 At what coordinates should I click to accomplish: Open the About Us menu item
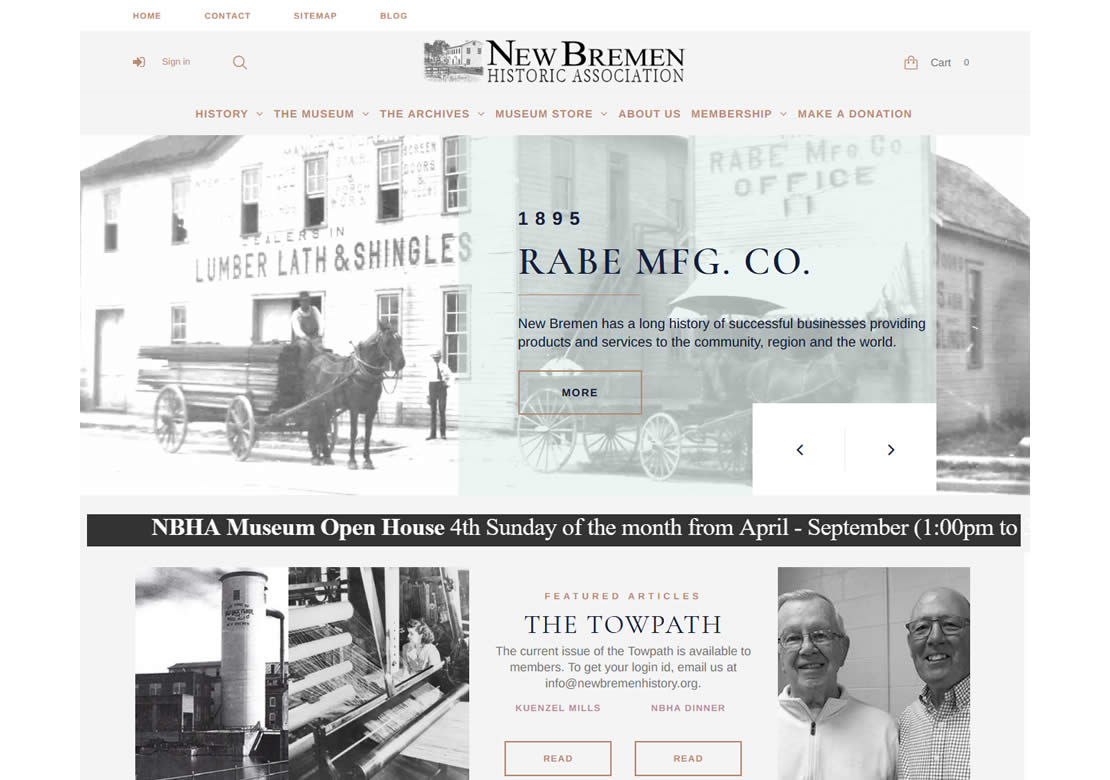(649, 114)
